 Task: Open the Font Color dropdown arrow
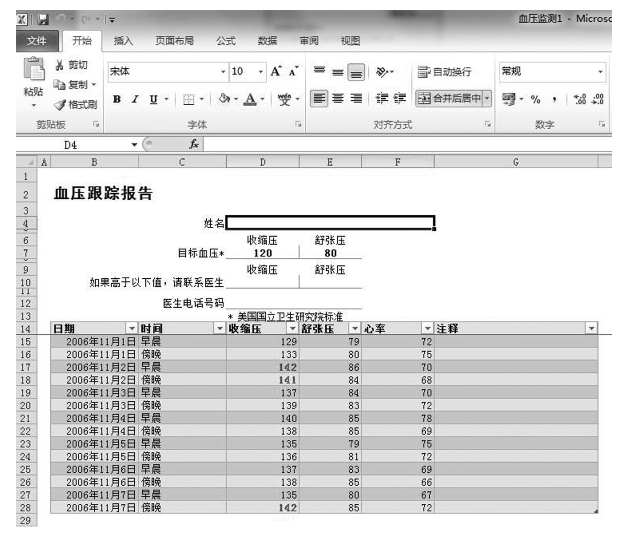coord(262,99)
